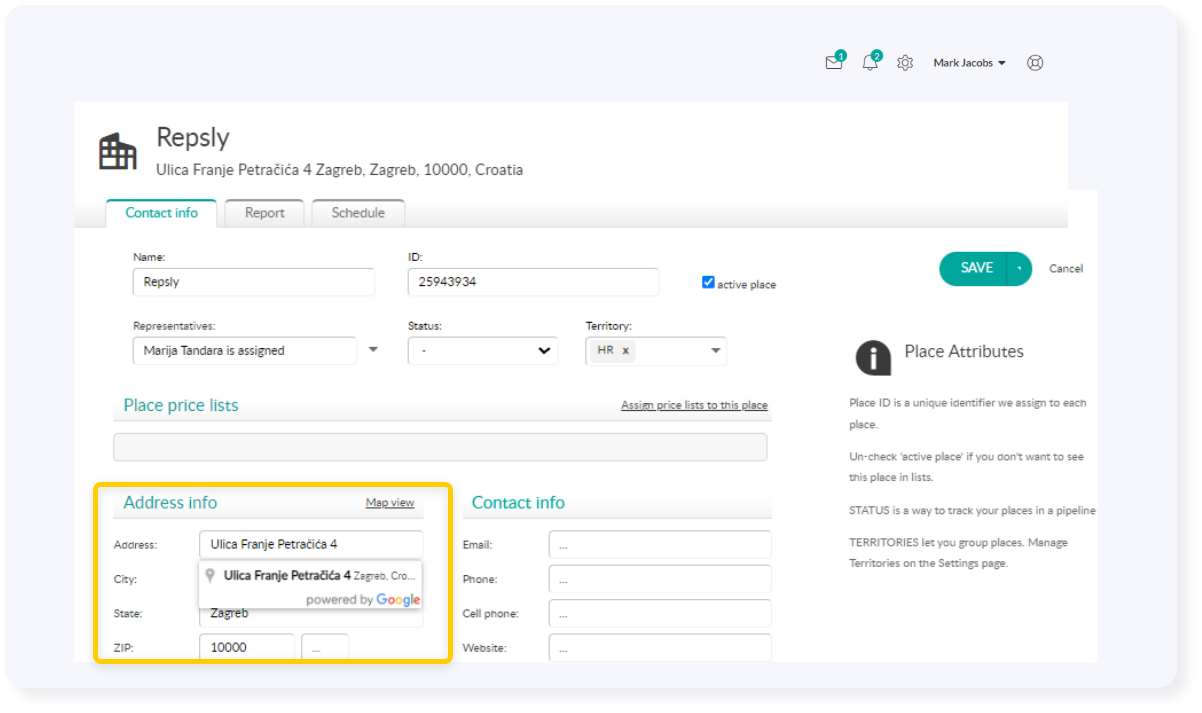This screenshot has width=1202, height=713.
Task: Click the Place Attributes heading
Action: pyautogui.click(x=964, y=351)
